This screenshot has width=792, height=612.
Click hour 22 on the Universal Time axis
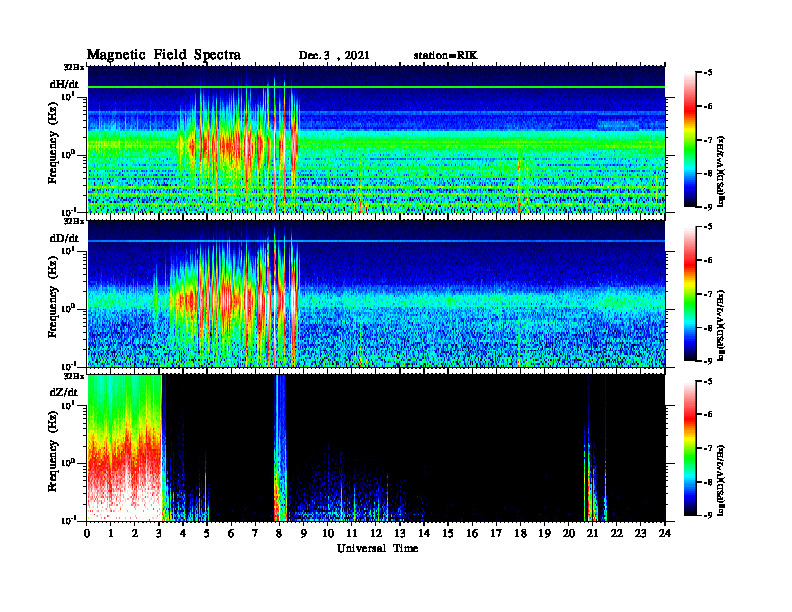616,534
